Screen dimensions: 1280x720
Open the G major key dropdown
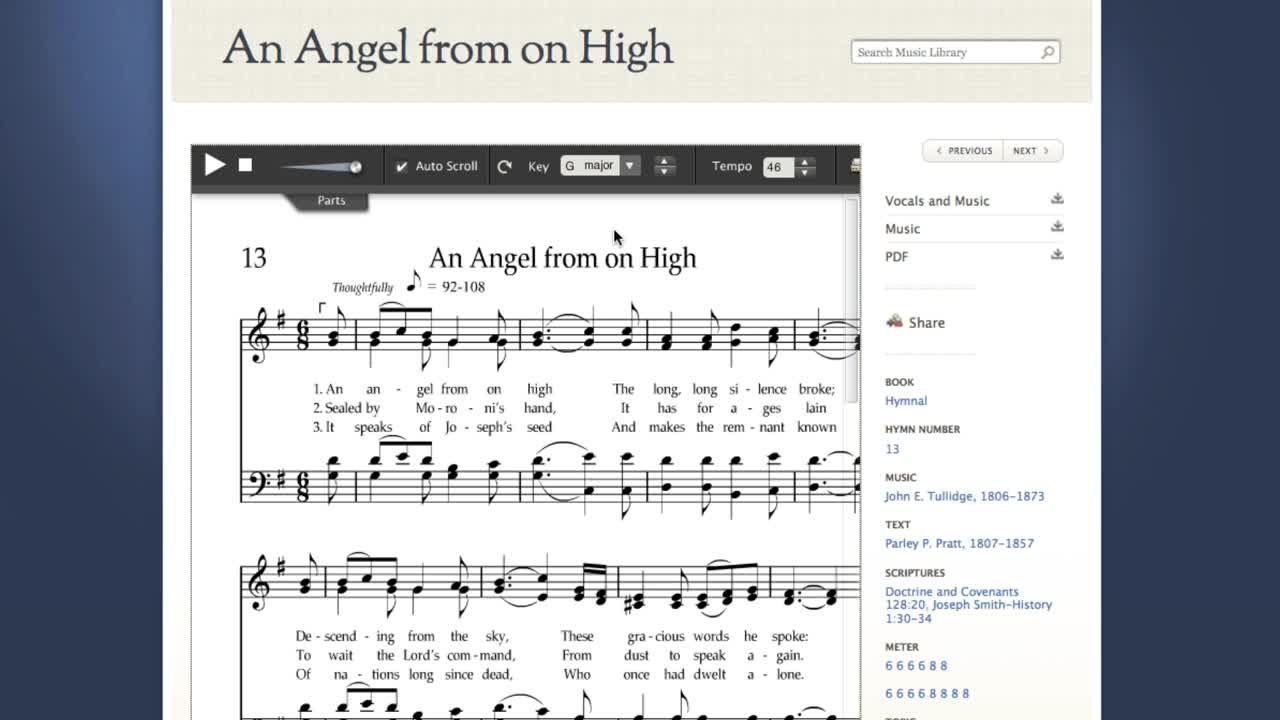pyautogui.click(x=599, y=166)
